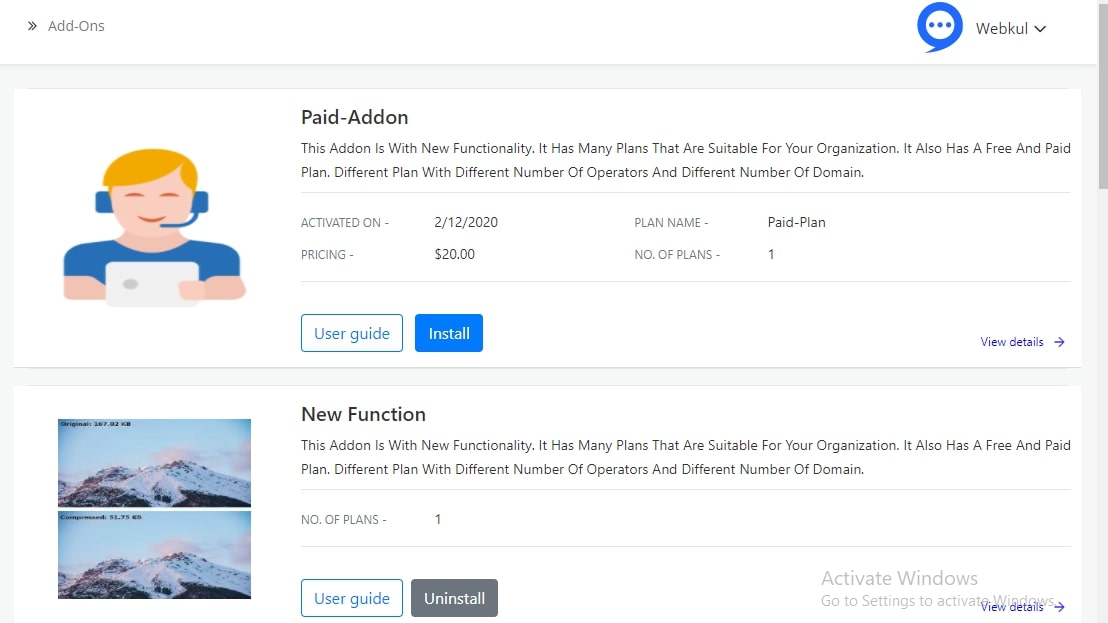
Task: Expand the chevron next to Webkul
Action: (x=1040, y=29)
